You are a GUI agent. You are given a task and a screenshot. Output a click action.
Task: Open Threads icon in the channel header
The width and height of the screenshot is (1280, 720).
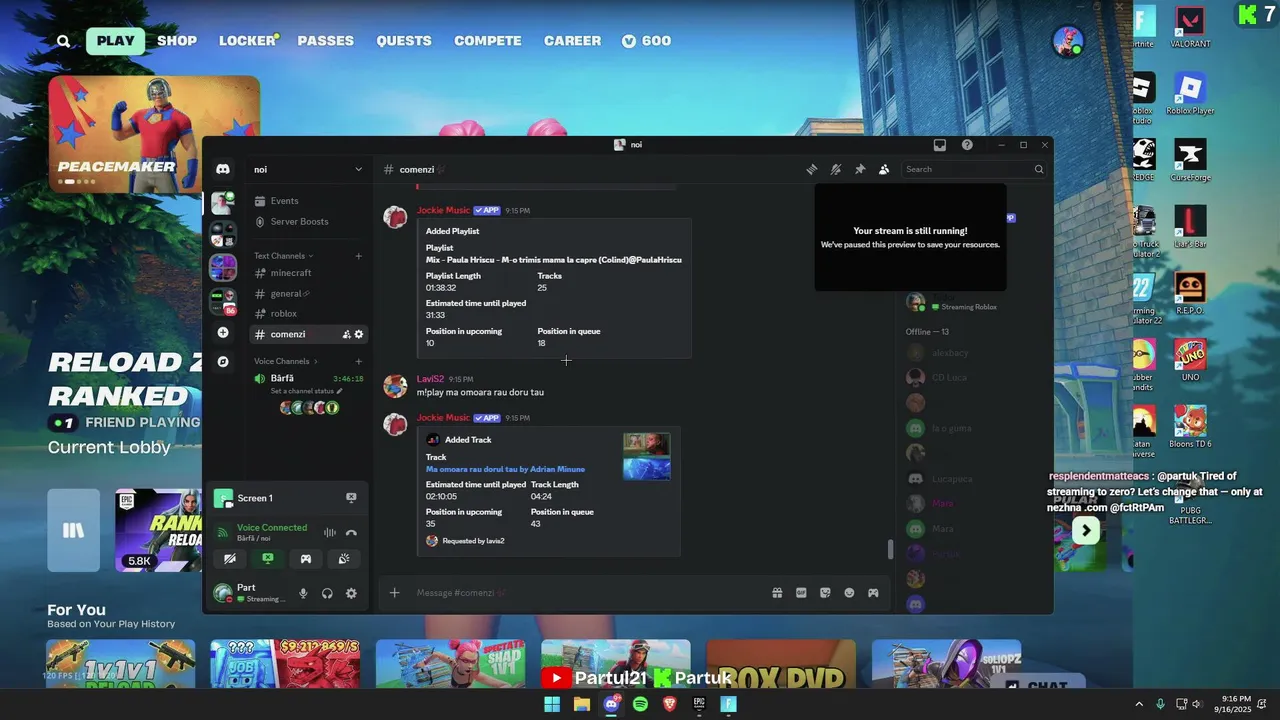[812, 169]
